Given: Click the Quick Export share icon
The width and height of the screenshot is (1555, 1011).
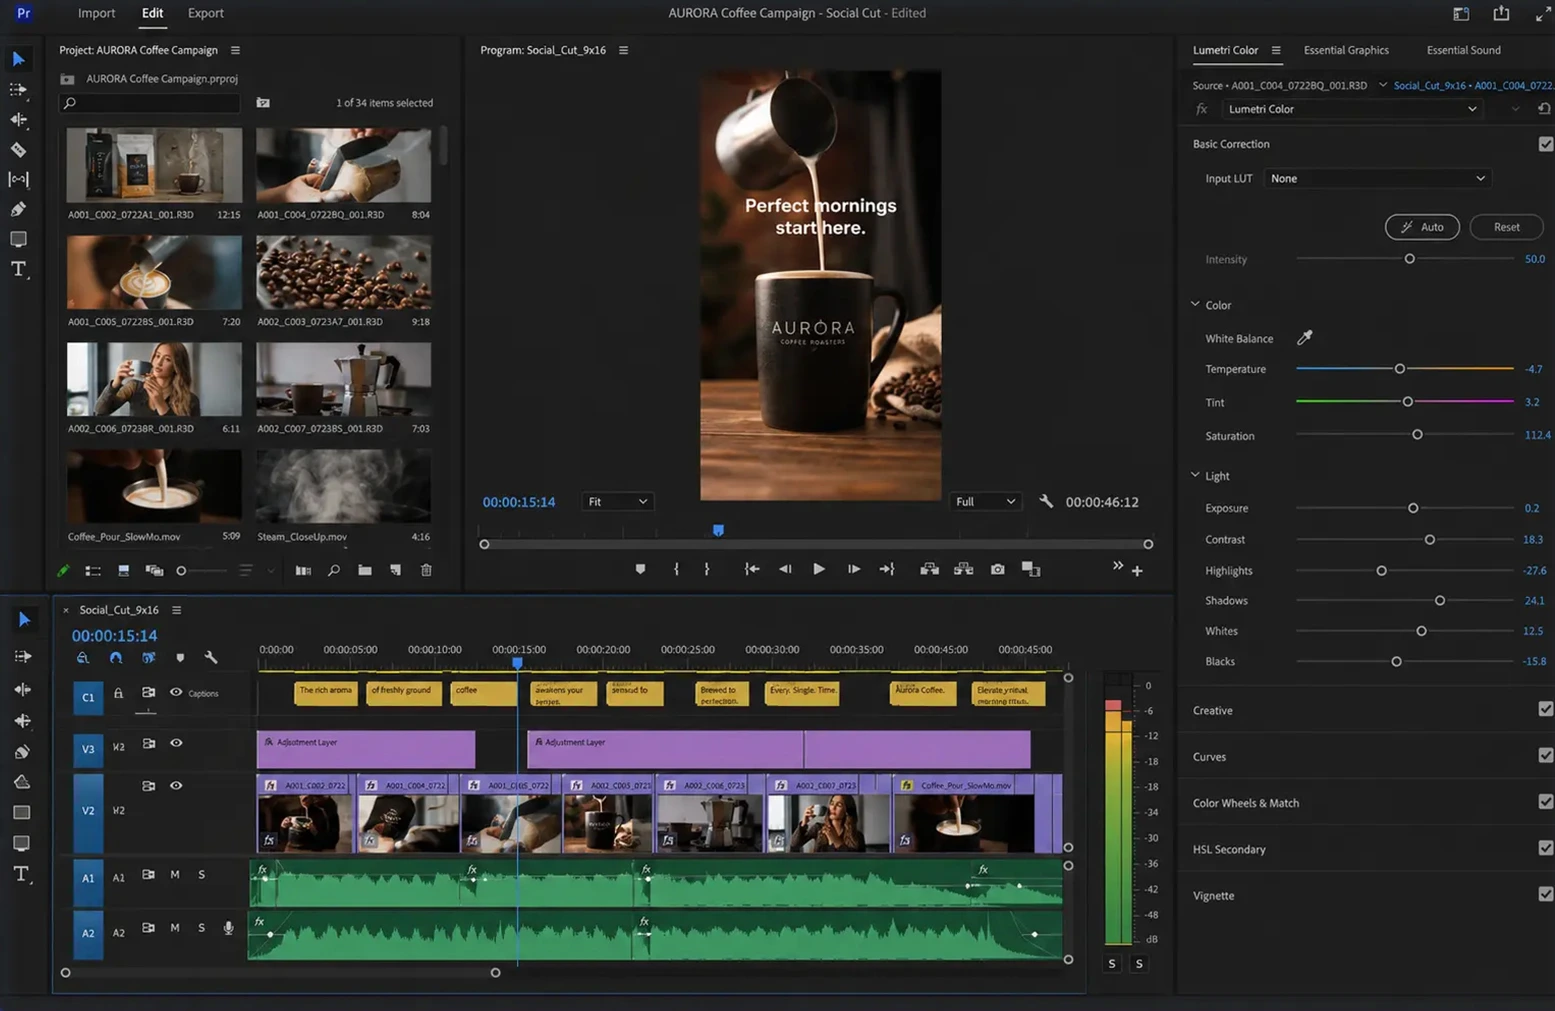Looking at the screenshot, I should [x=1501, y=13].
